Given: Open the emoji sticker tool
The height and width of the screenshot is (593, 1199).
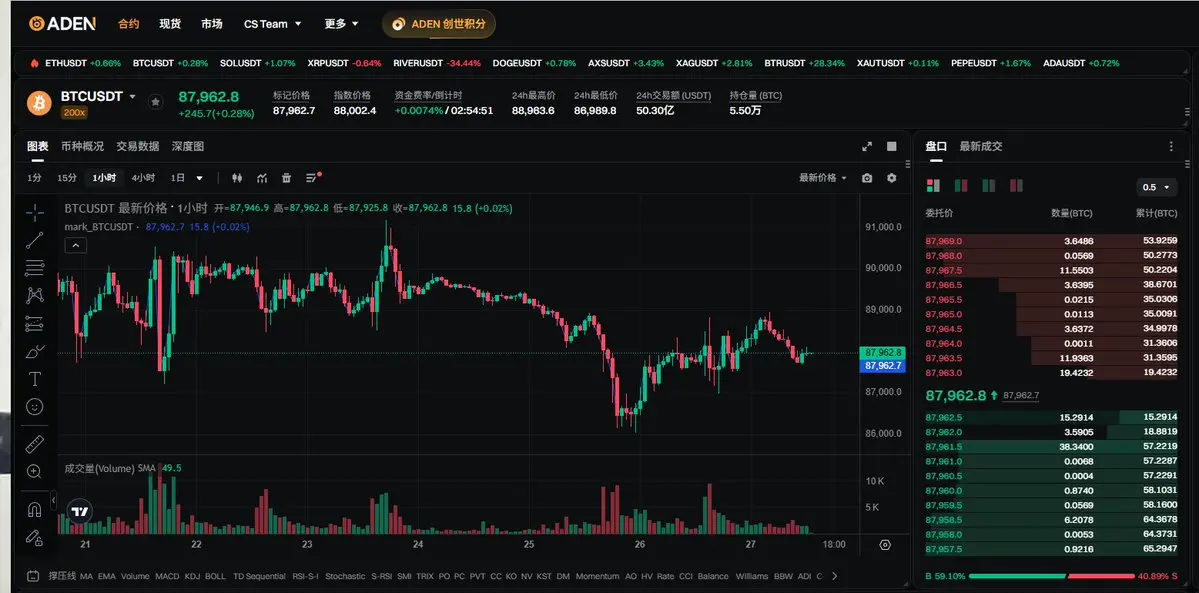Looking at the screenshot, I should [34, 406].
